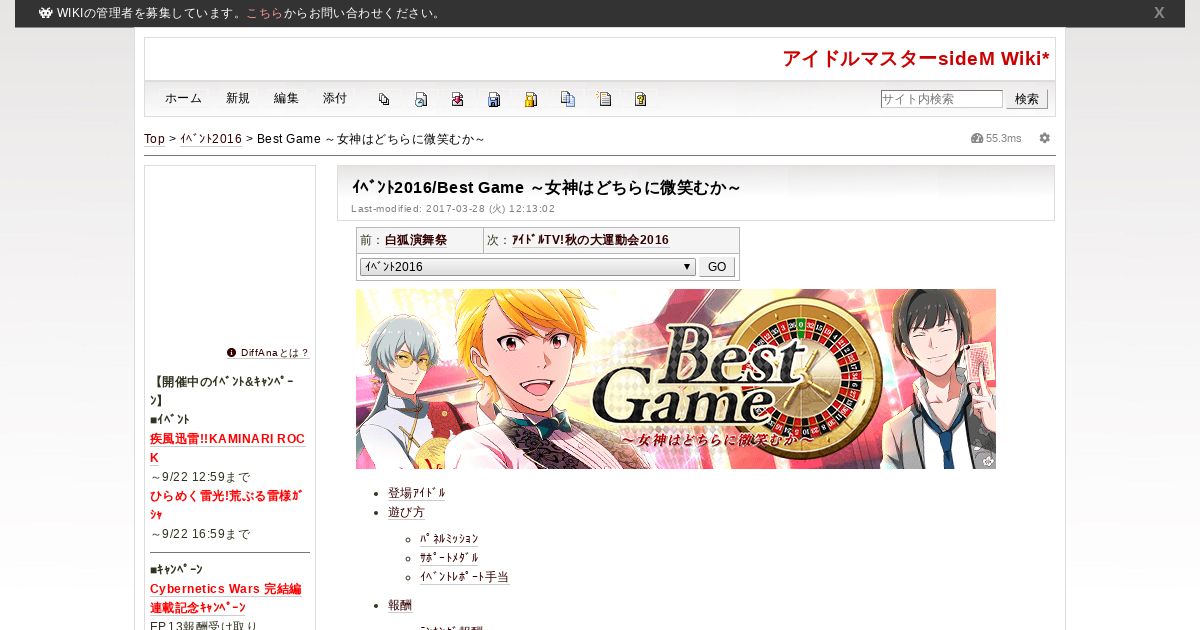Image resolution: width=1200 pixels, height=630 pixels.
Task: Open the こちら link in the top notice
Action: click(x=264, y=13)
